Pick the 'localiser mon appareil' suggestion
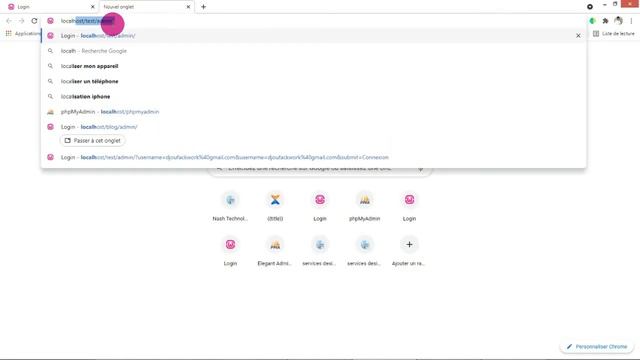 313,66
